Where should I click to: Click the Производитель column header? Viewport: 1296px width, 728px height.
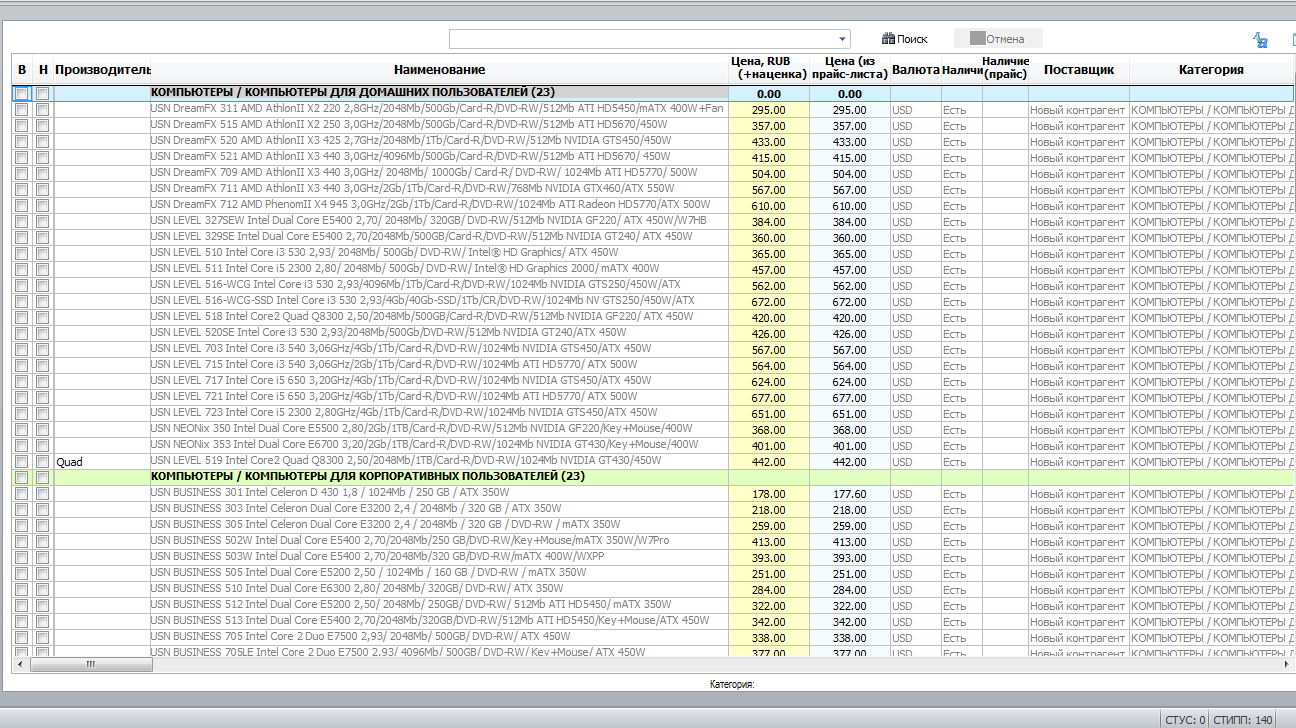[x=101, y=69]
